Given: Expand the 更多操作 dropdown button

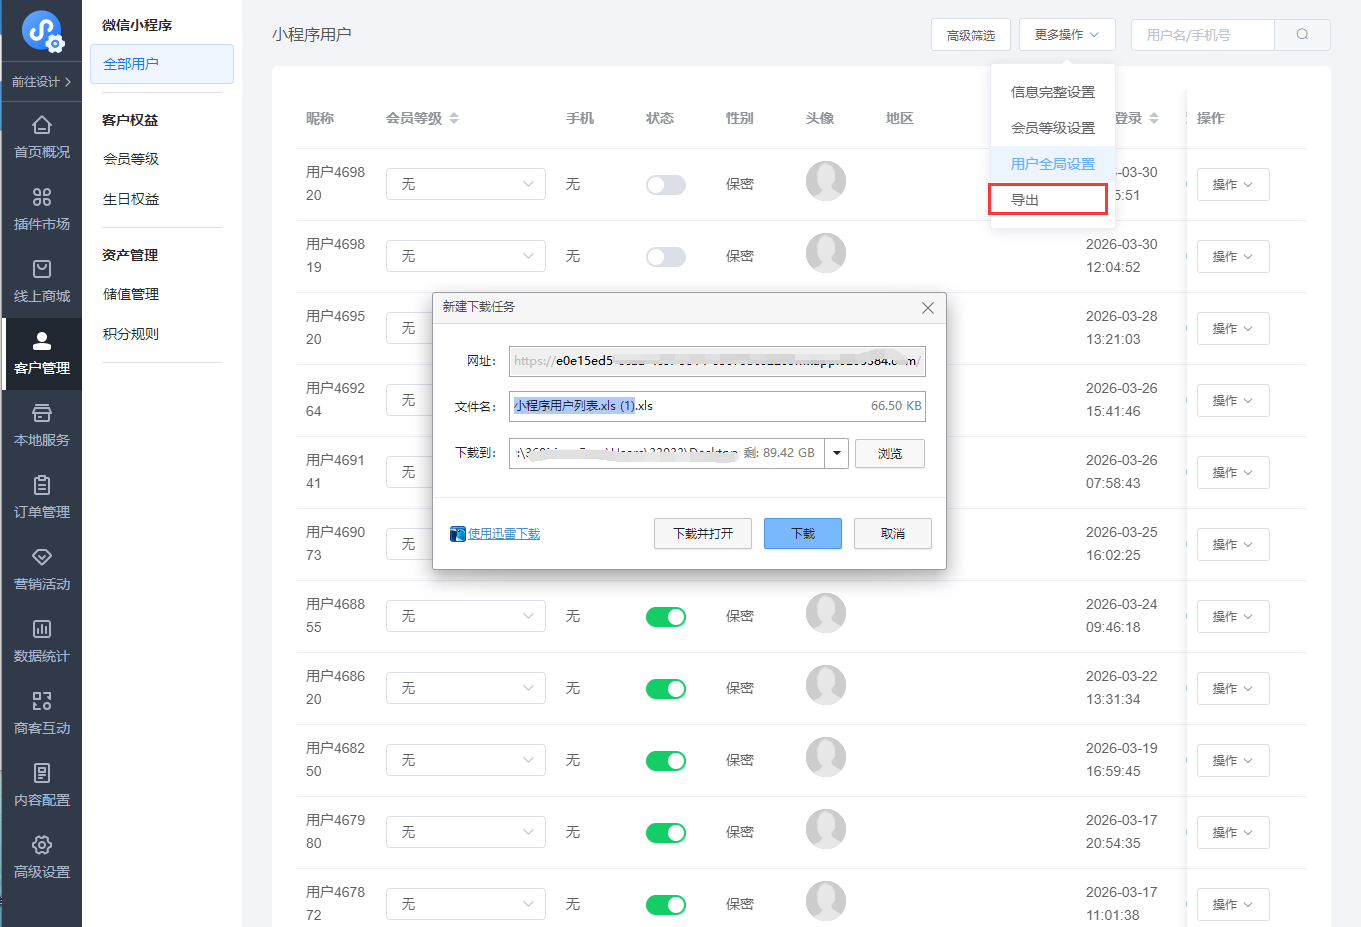Looking at the screenshot, I should (1066, 35).
